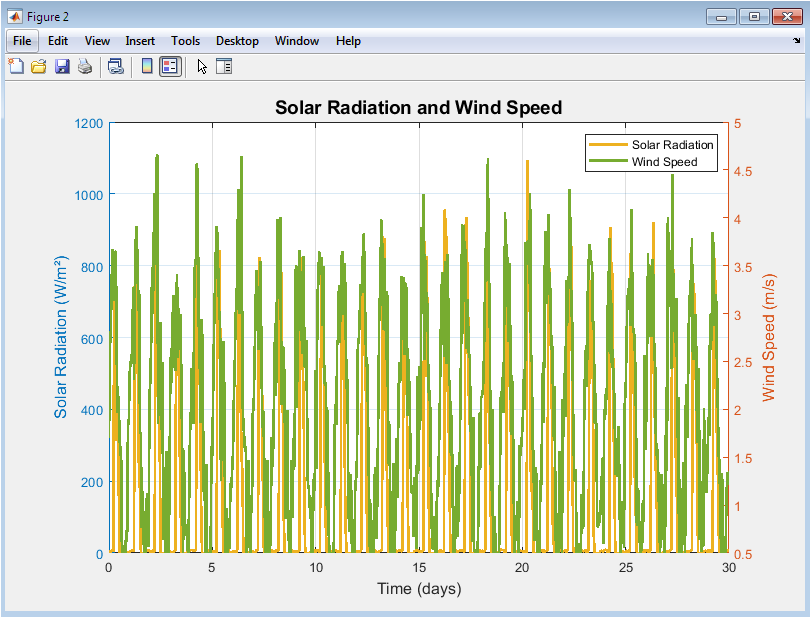Click the Link Plot toolbar icon
Image resolution: width=811 pixels, height=618 pixels.
pyautogui.click(x=116, y=67)
